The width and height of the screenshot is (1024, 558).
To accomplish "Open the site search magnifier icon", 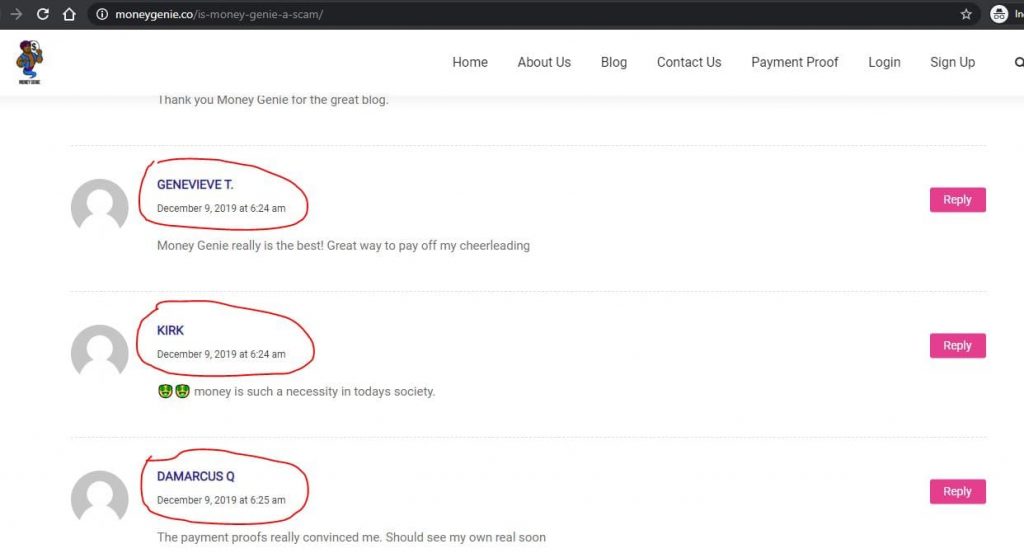I will coord(1019,62).
